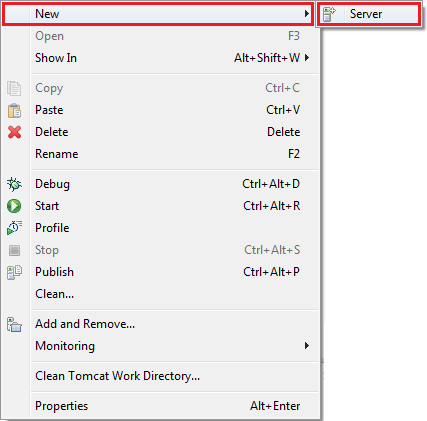Click the Publish documents icon
Screen dimensions: 427x421
(x=14, y=272)
